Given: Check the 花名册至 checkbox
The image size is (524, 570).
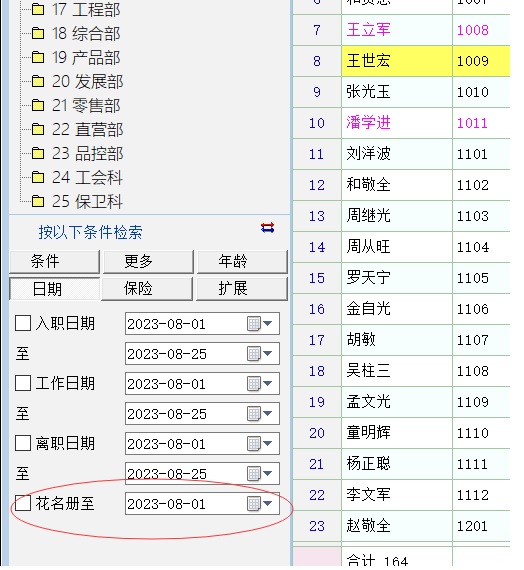Looking at the screenshot, I should [23, 503].
